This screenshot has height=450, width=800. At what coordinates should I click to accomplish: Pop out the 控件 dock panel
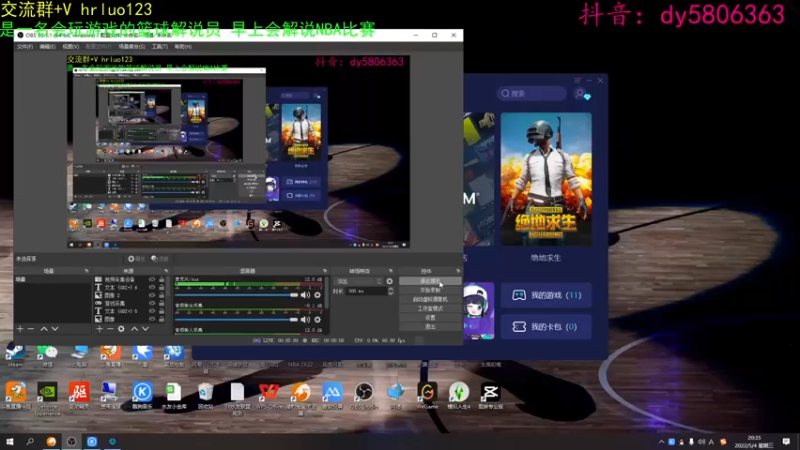click(x=458, y=271)
